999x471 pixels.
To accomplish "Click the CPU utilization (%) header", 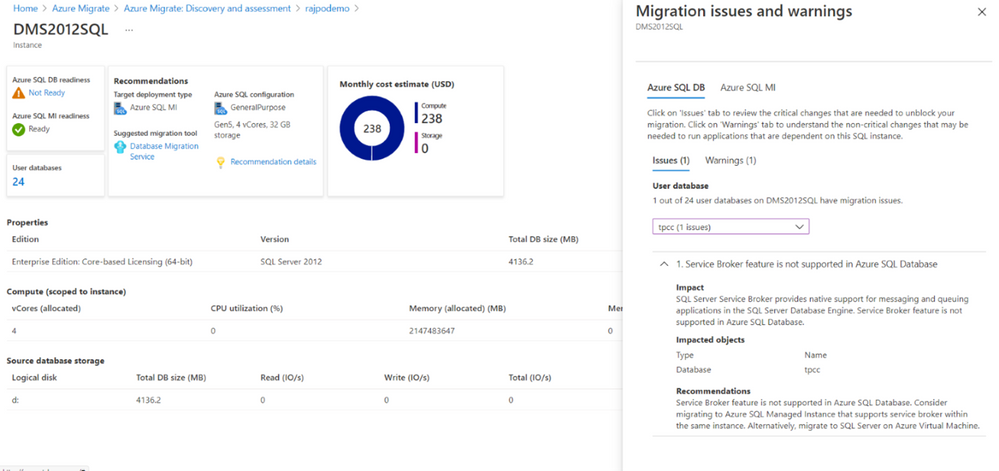I will click(247, 308).
